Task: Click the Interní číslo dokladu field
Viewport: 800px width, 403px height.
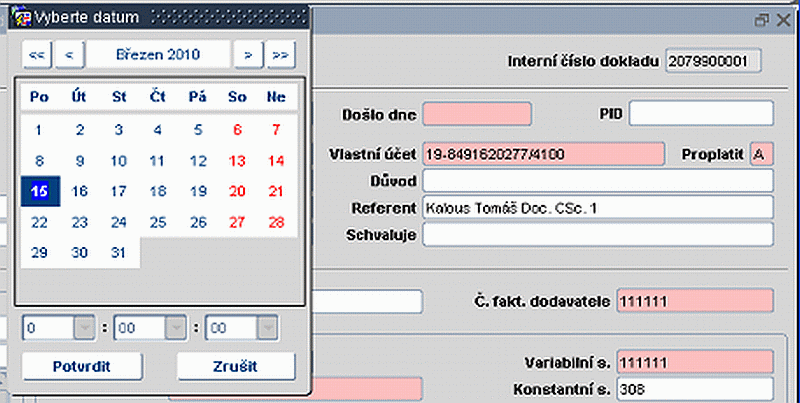Action: click(x=713, y=61)
